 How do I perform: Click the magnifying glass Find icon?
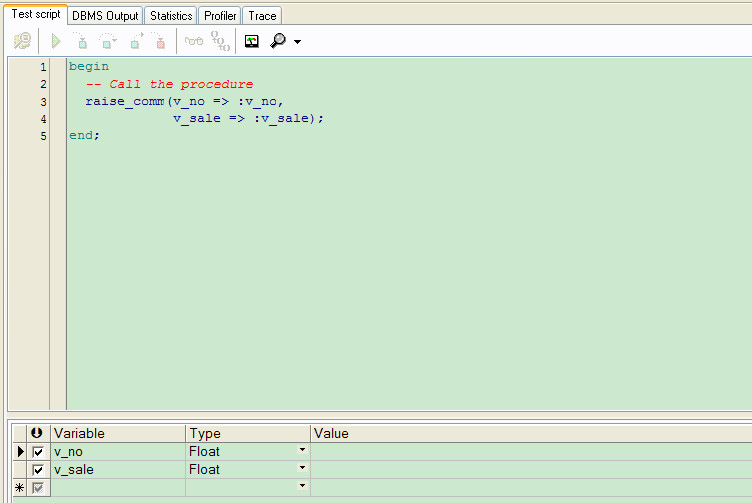278,41
